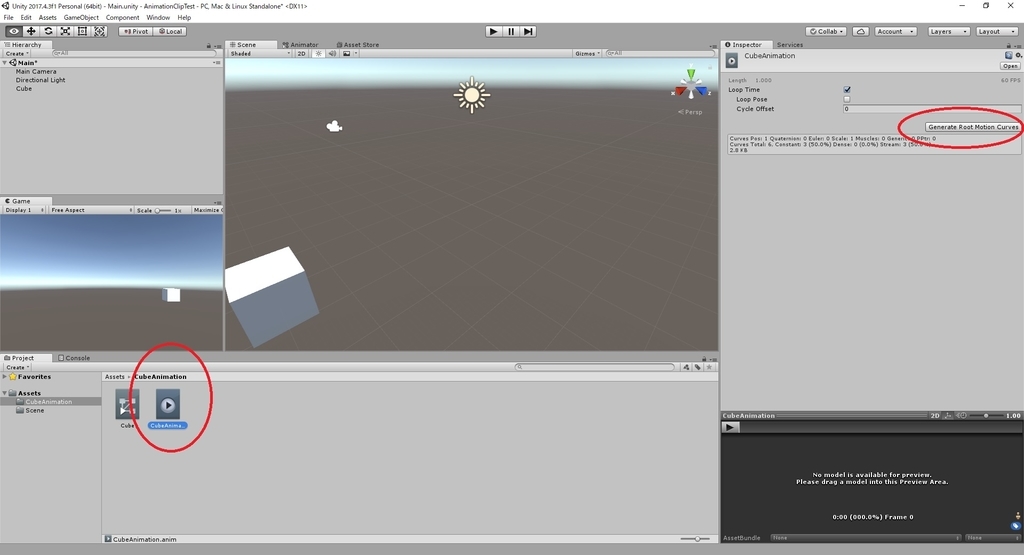The image size is (1024, 555).
Task: Adjust the preview speed slider
Action: click(986, 415)
